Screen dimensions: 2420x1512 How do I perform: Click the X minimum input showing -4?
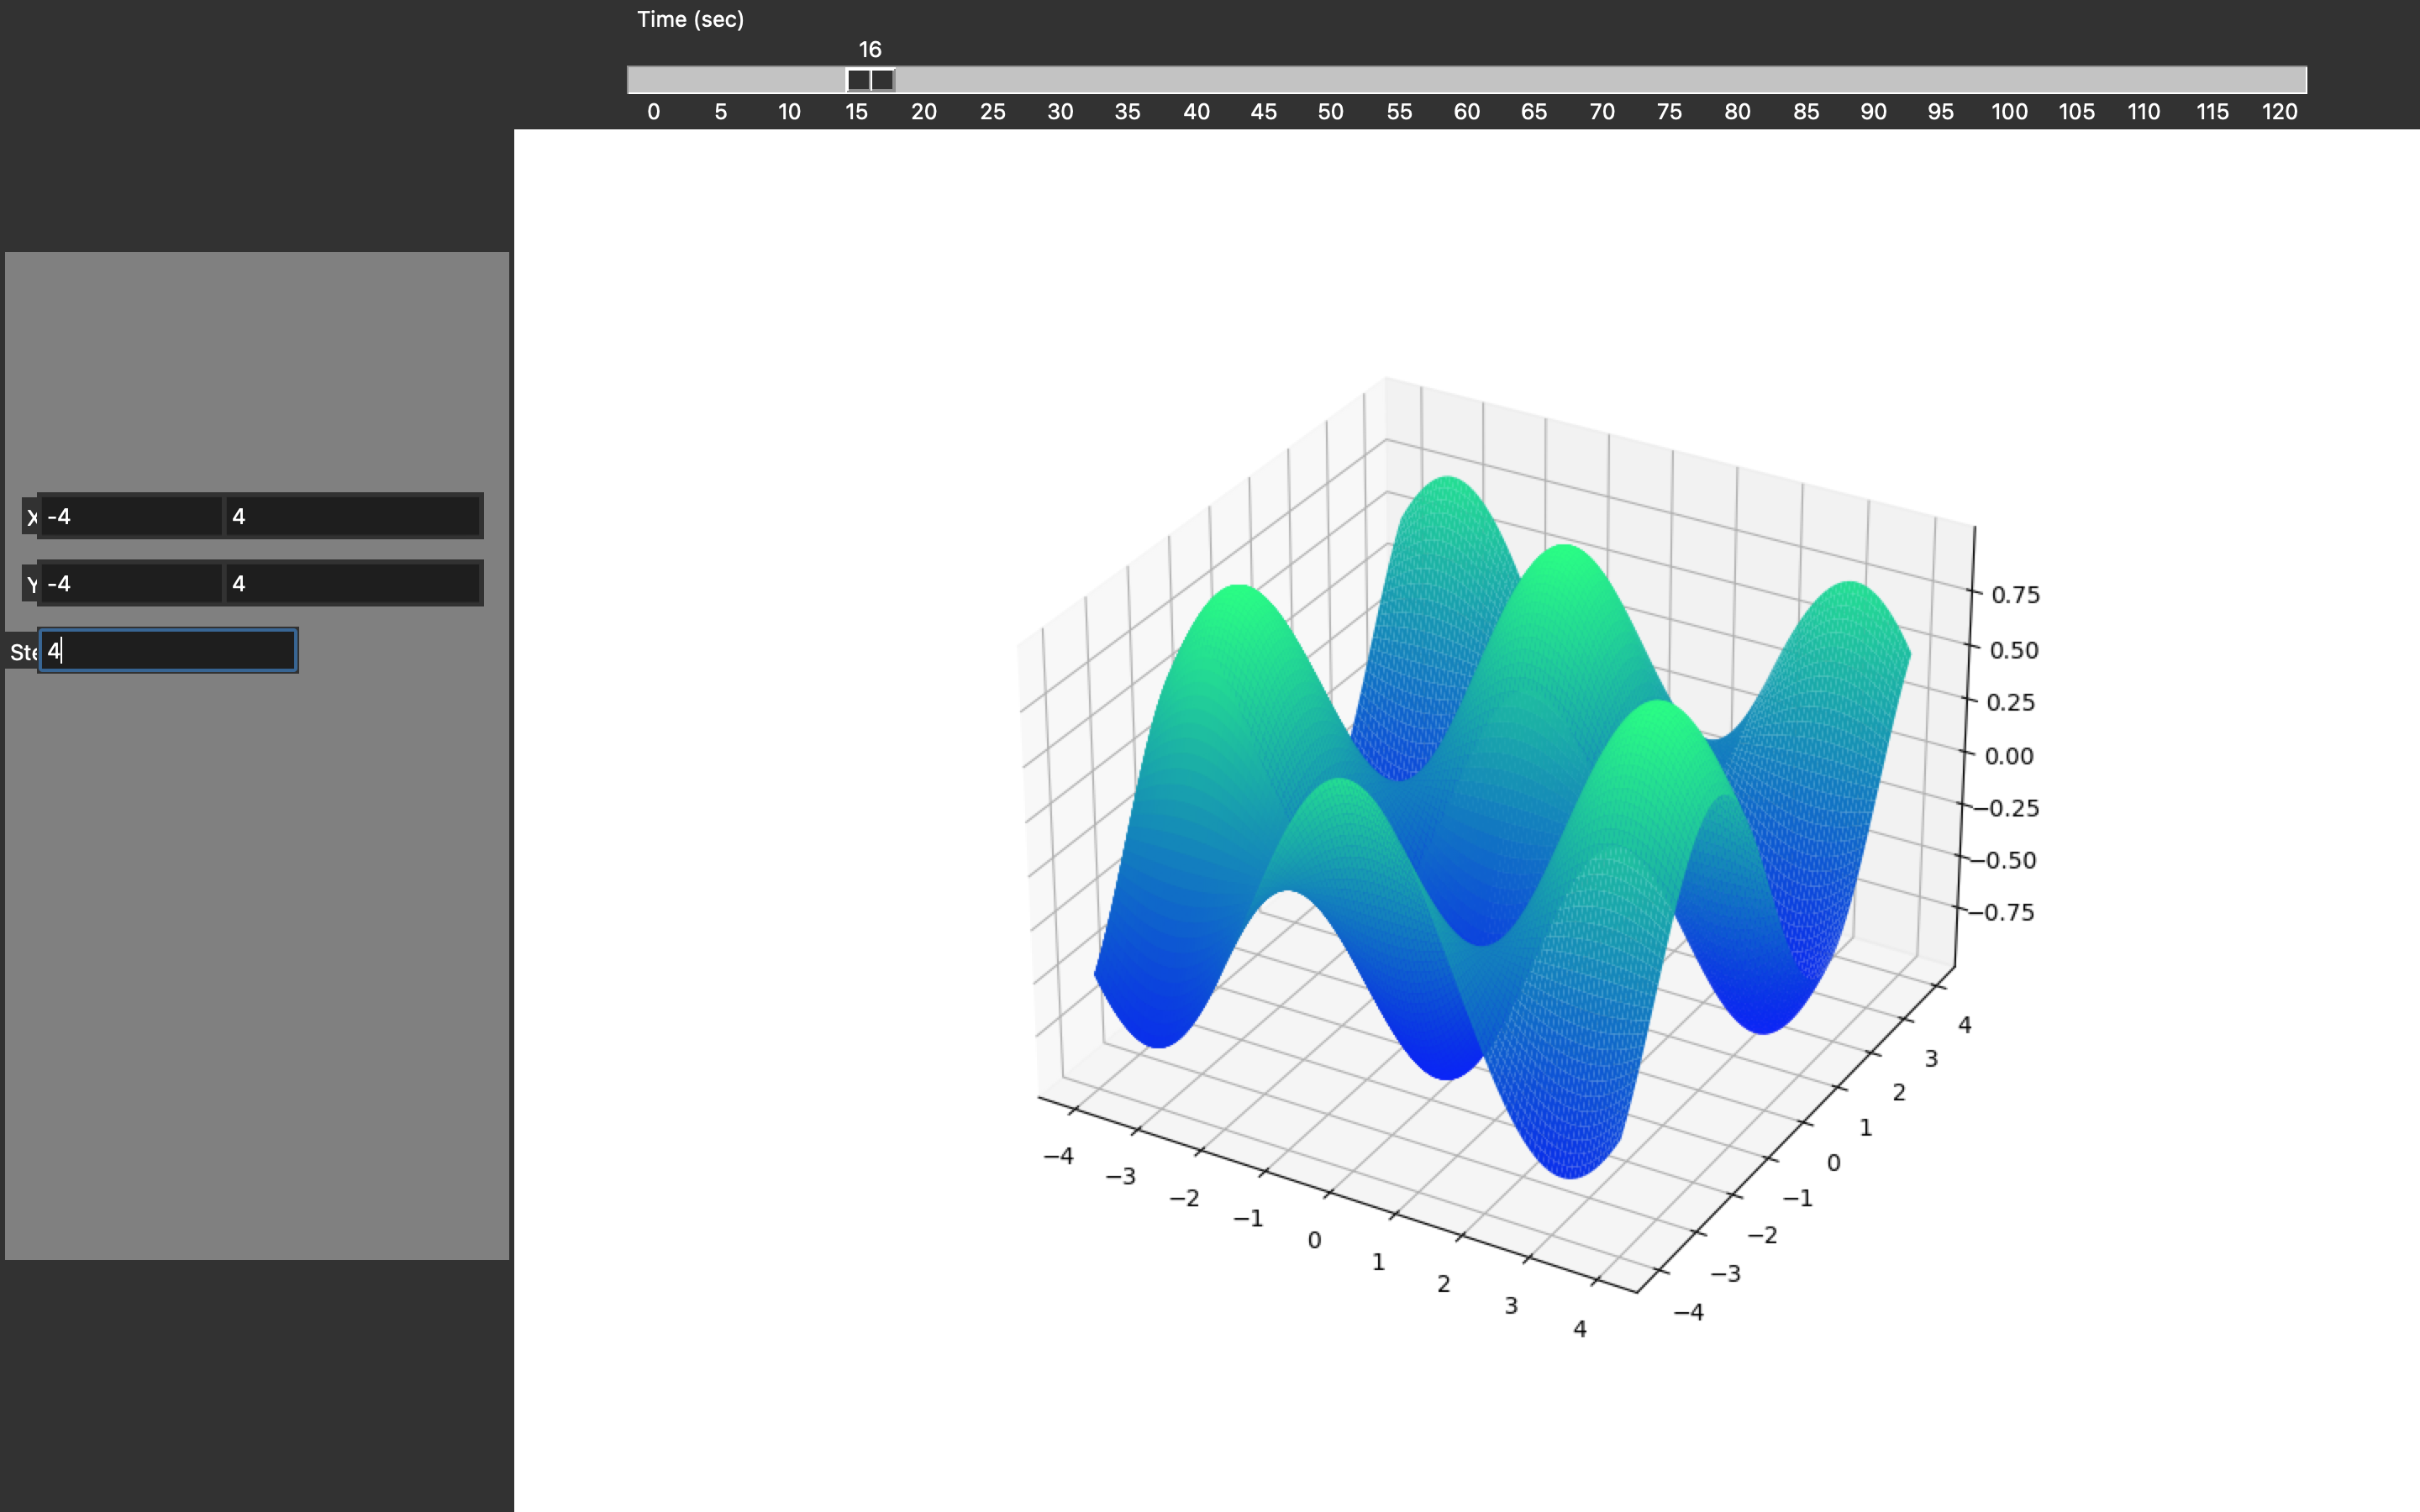[x=130, y=516]
